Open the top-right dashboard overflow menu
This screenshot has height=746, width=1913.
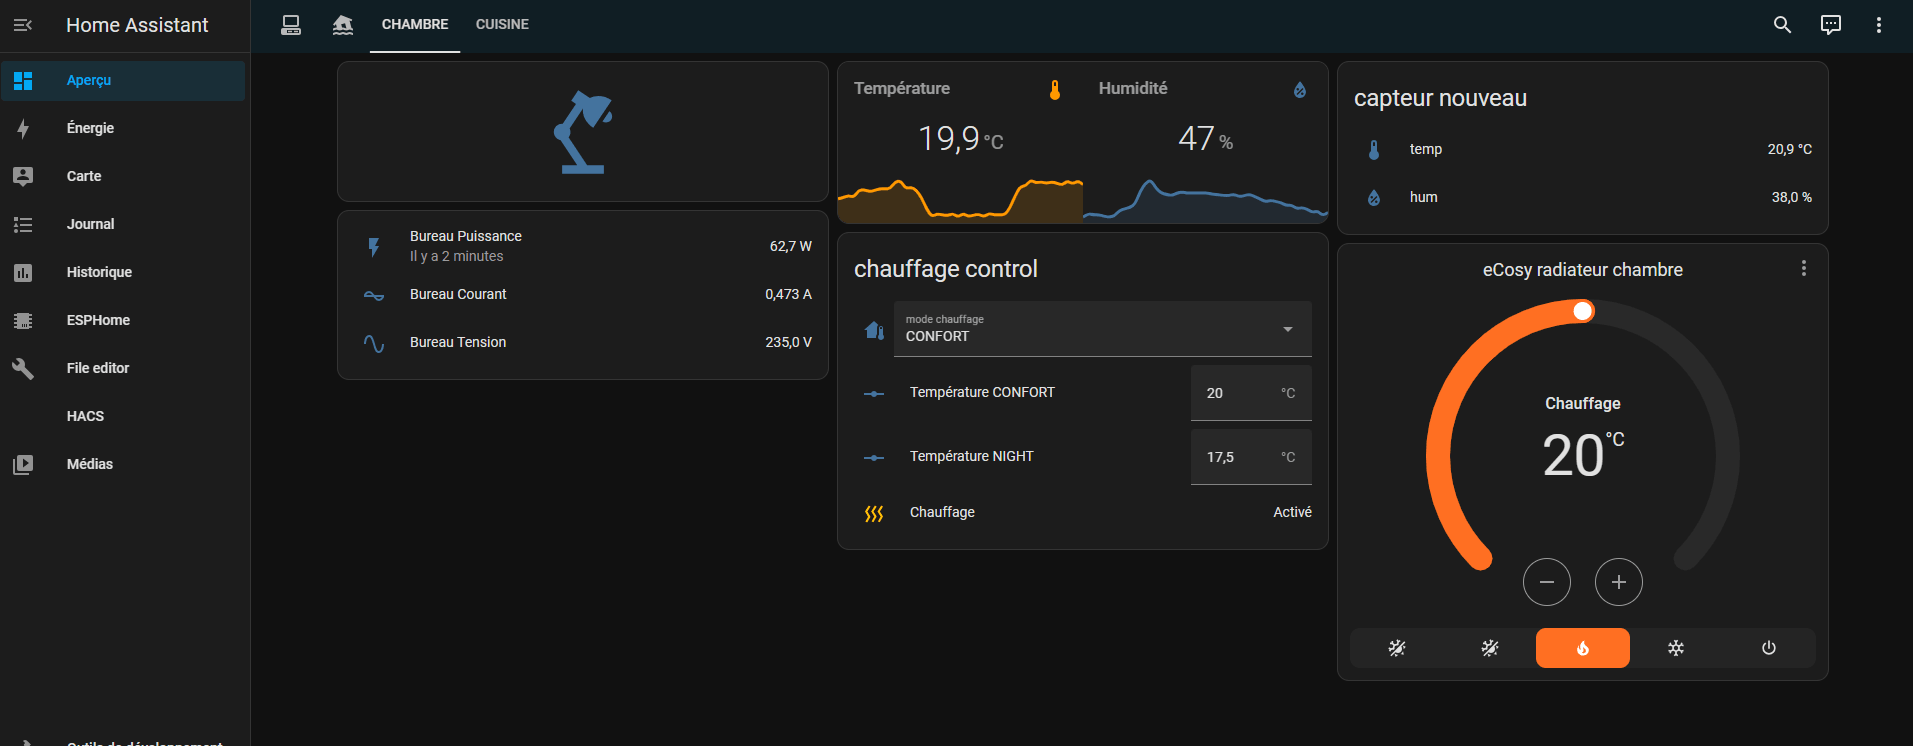click(1878, 25)
